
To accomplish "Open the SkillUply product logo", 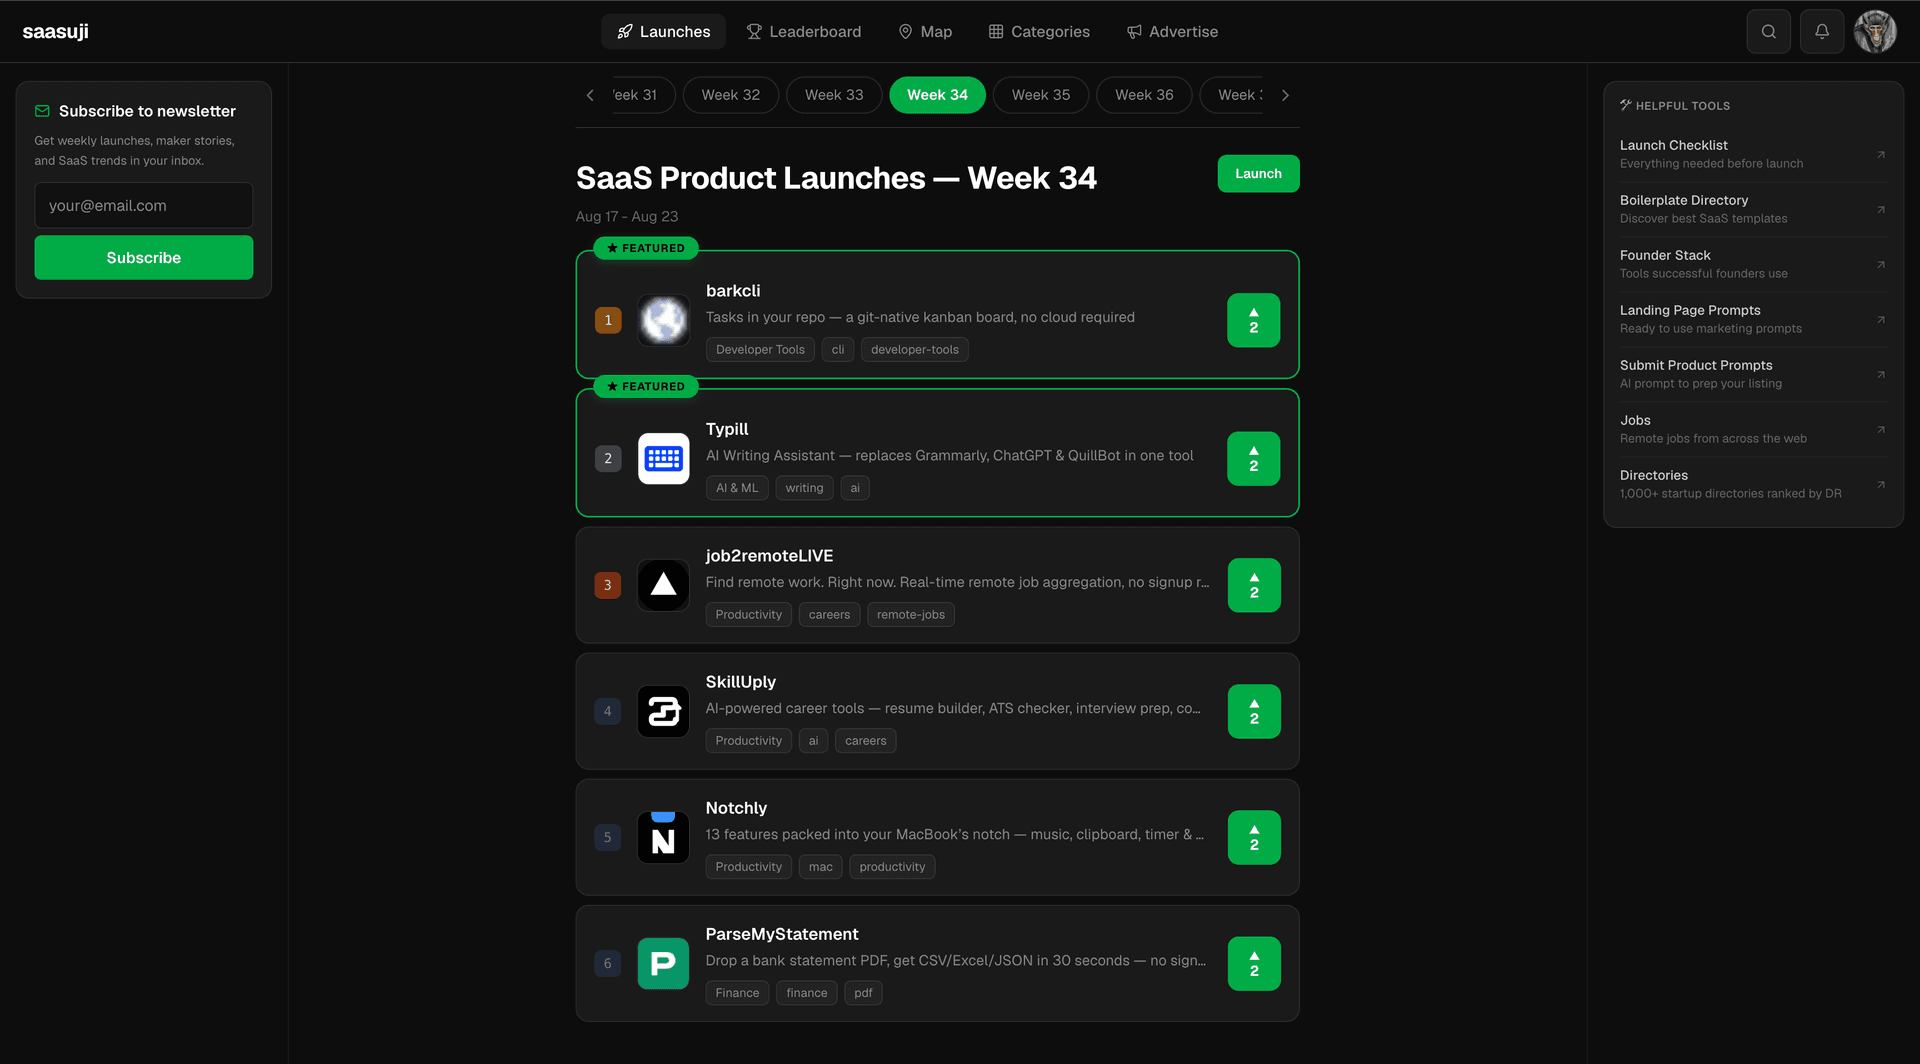I will [x=664, y=711].
